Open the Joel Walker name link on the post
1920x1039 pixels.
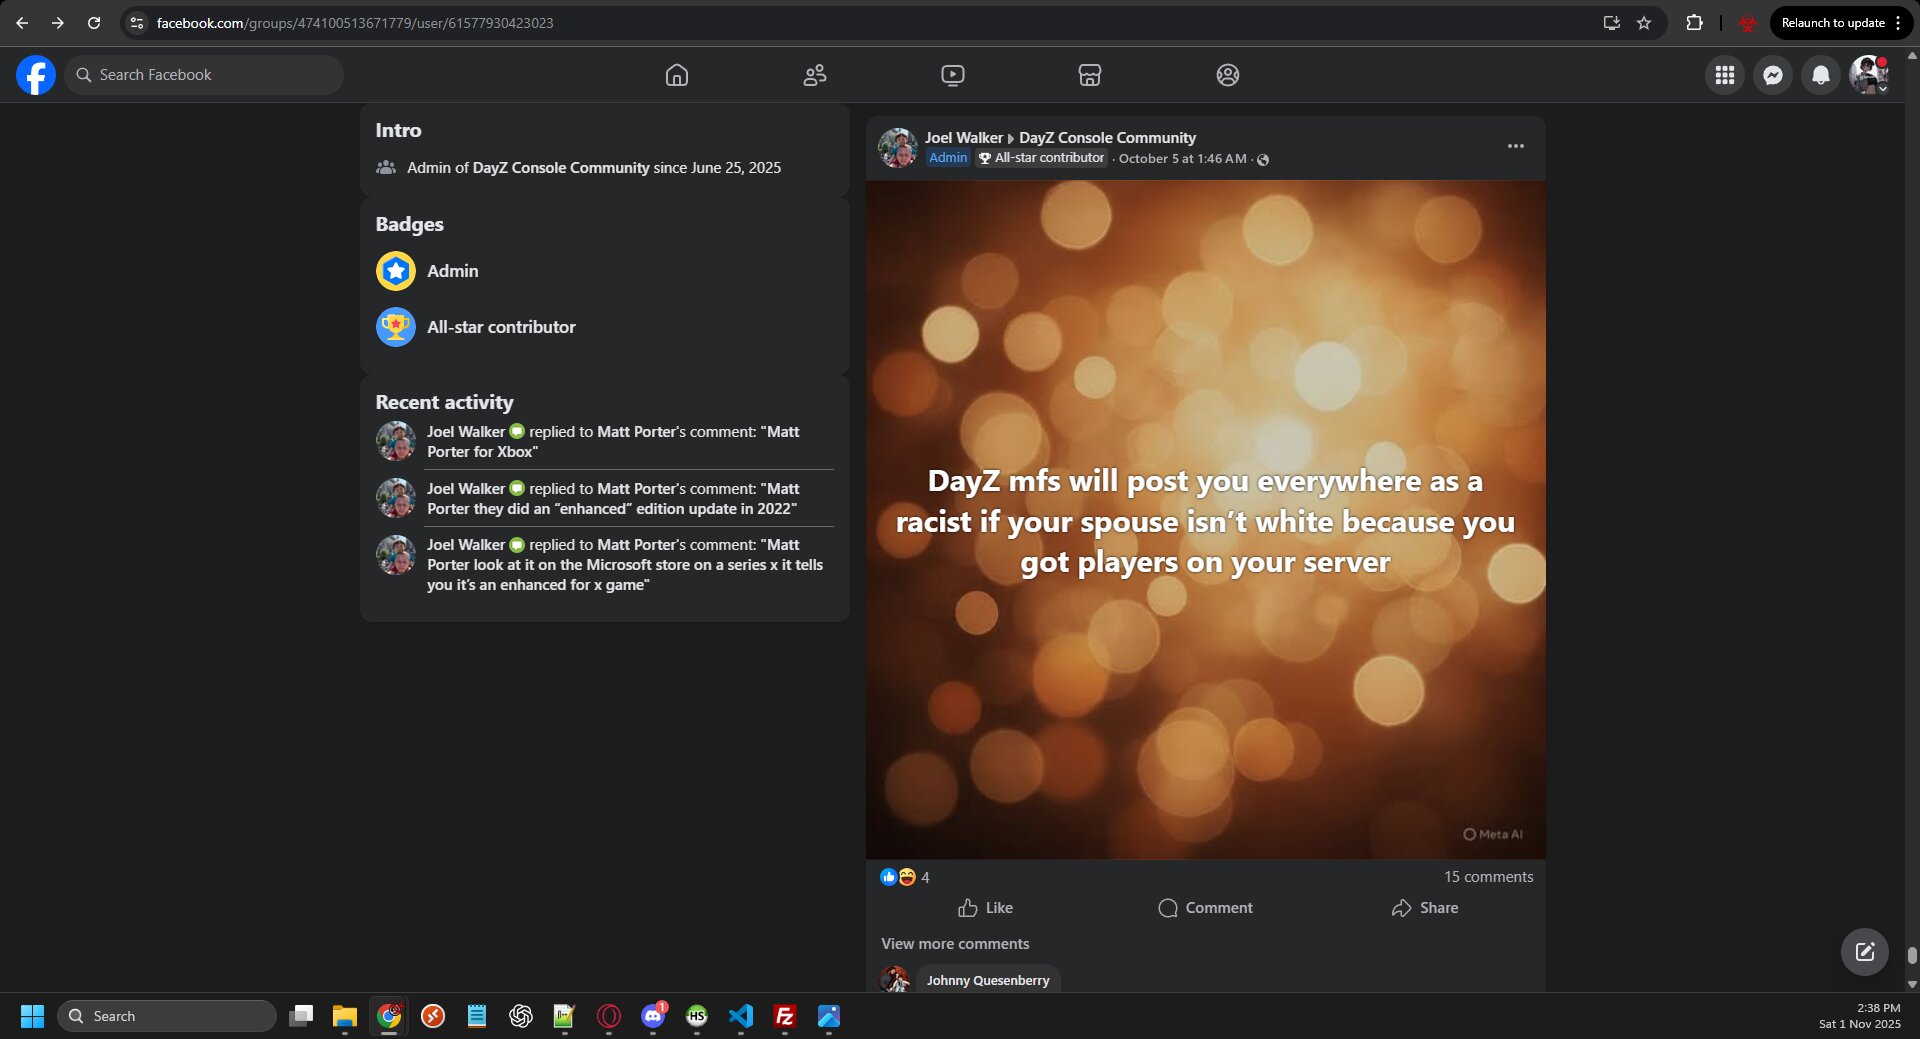[964, 138]
